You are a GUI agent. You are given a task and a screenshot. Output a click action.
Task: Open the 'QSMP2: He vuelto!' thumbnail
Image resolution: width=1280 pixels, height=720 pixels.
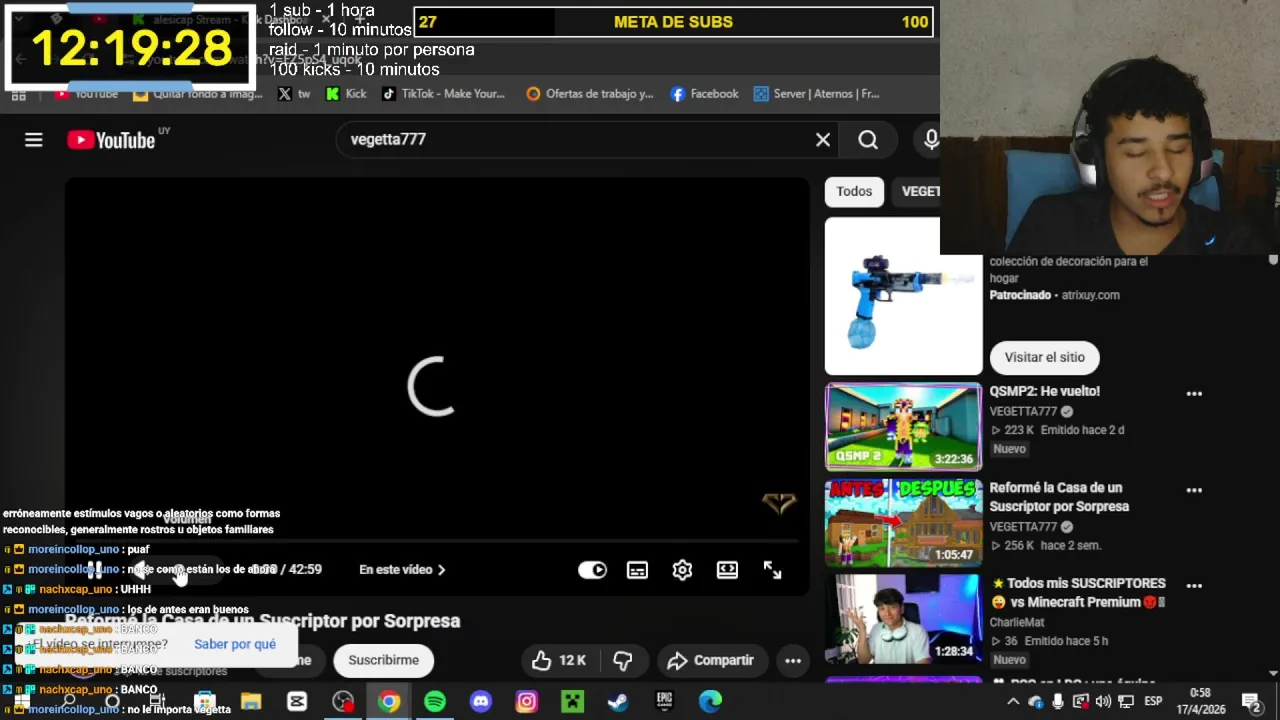click(903, 427)
